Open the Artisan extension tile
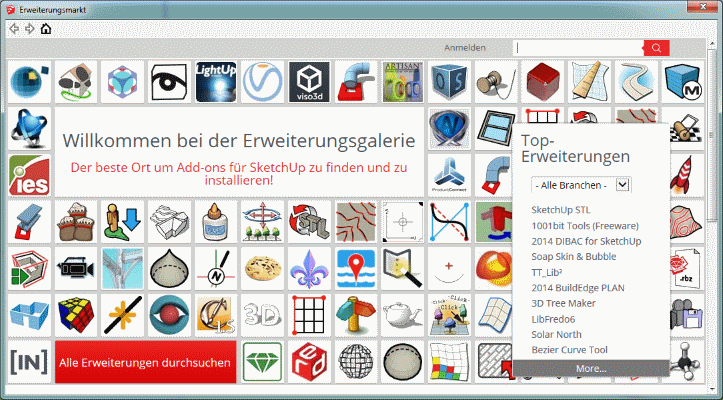Viewport: 723px width, 400px height. (403, 82)
